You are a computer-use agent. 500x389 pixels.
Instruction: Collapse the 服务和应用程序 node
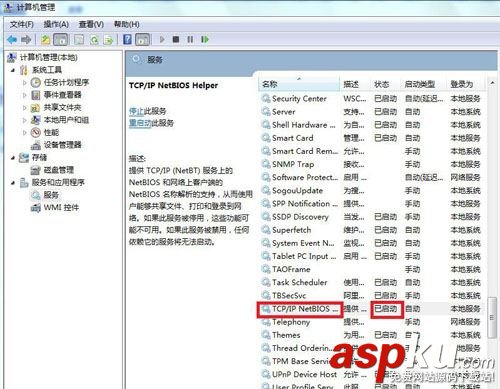[x=13, y=182]
